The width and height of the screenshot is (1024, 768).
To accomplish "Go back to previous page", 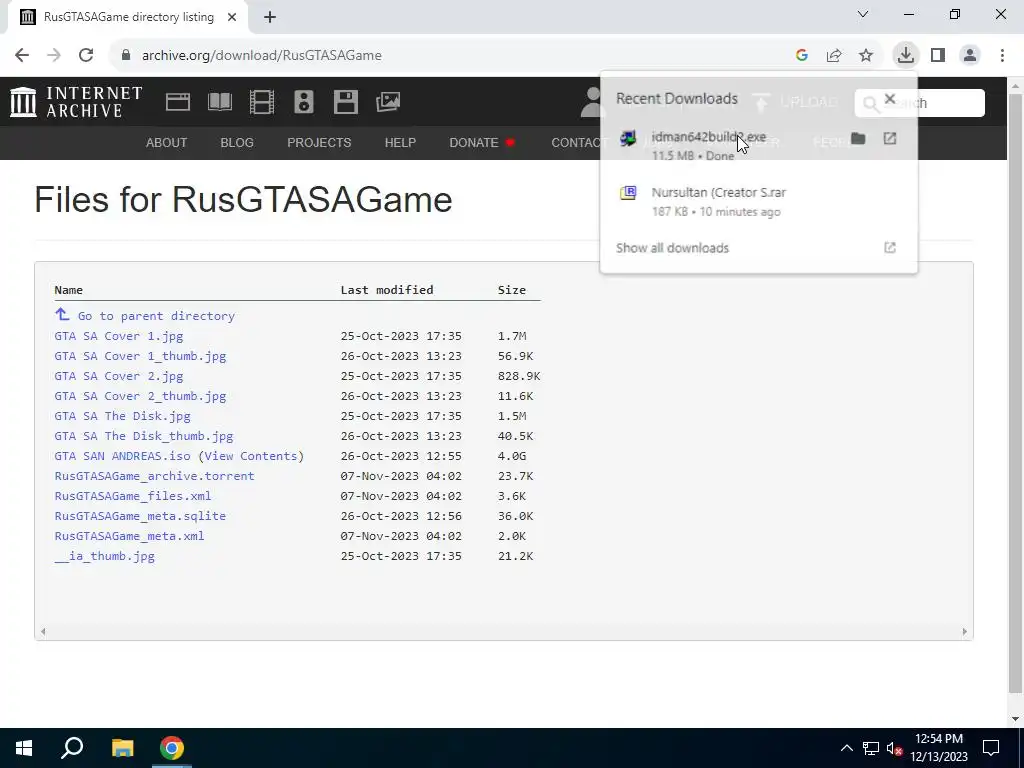I will pyautogui.click(x=22, y=55).
